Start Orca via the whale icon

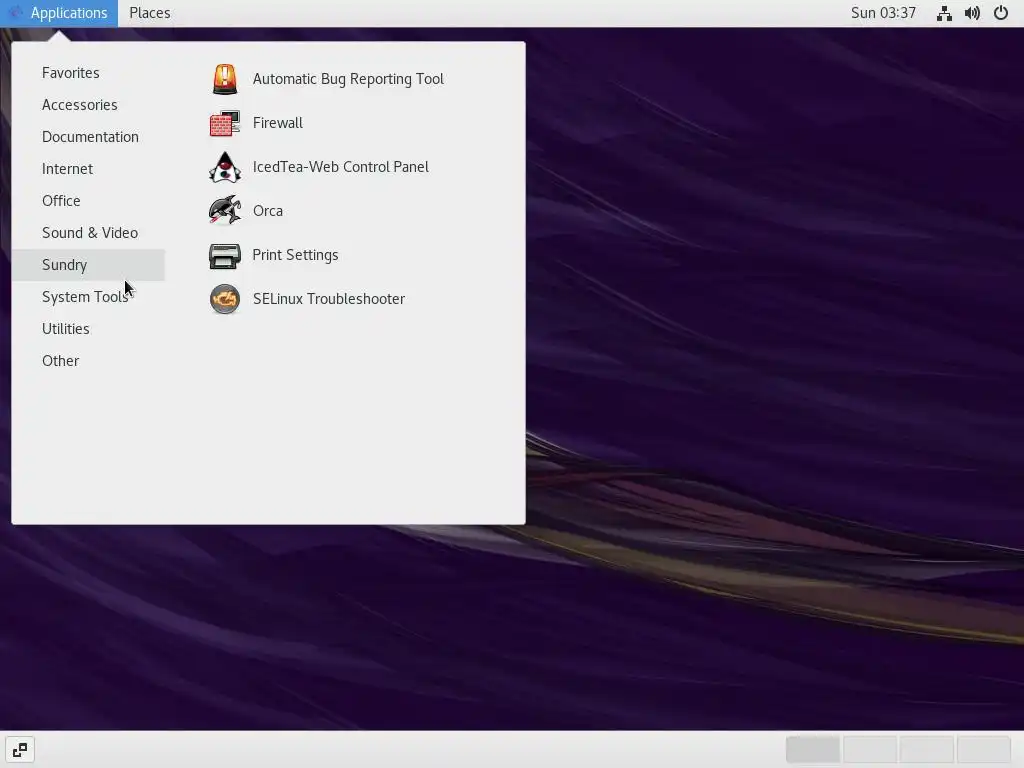click(x=225, y=211)
